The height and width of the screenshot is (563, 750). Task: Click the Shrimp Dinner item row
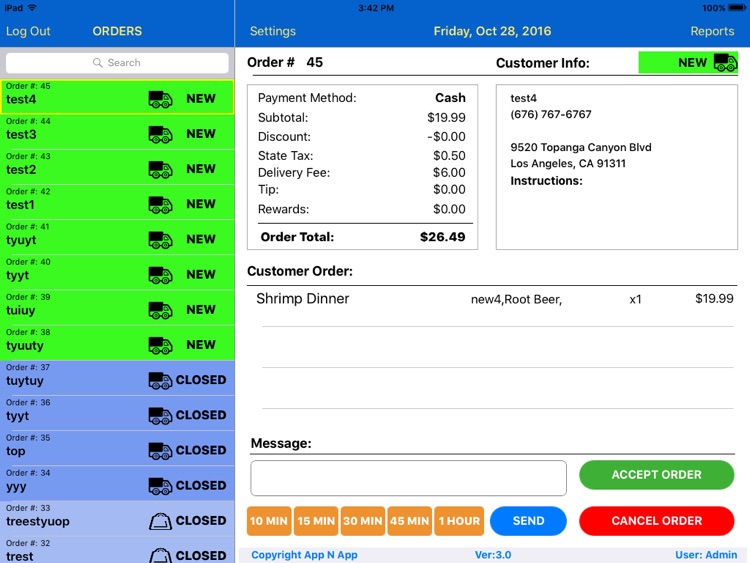tap(491, 307)
